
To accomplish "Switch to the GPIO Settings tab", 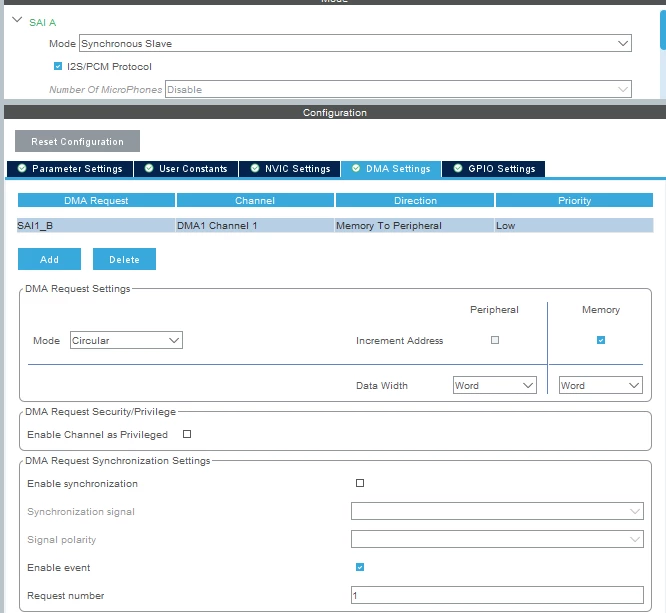I will pos(494,169).
